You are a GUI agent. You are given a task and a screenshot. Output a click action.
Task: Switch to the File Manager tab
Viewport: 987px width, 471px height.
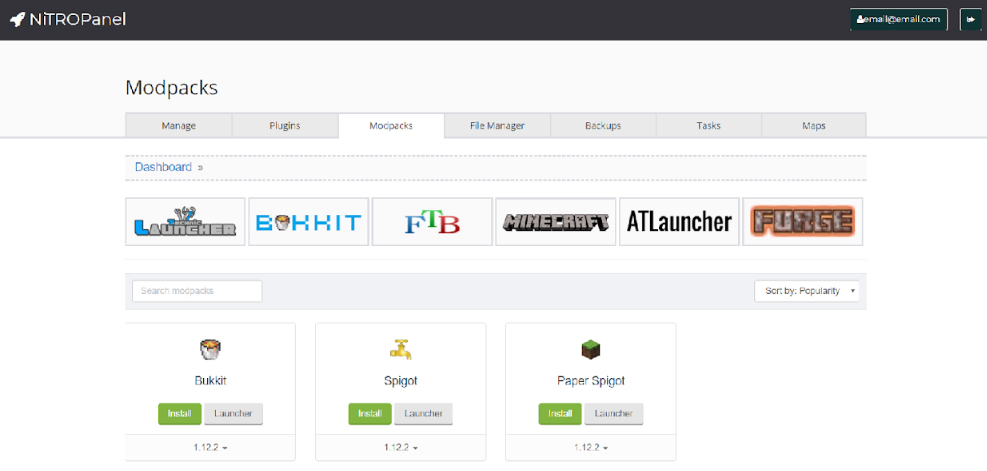(497, 126)
